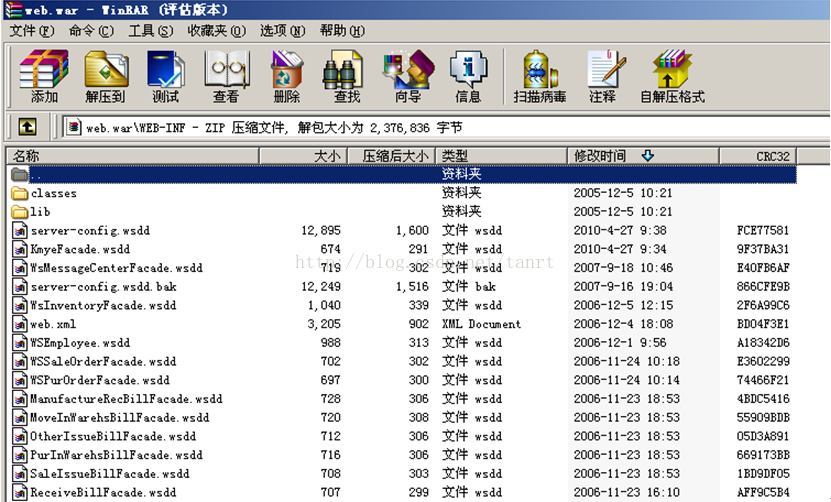831x502 pixels.
Task: Click 自解压格式 (SFX) icon
Action: click(x=672, y=76)
